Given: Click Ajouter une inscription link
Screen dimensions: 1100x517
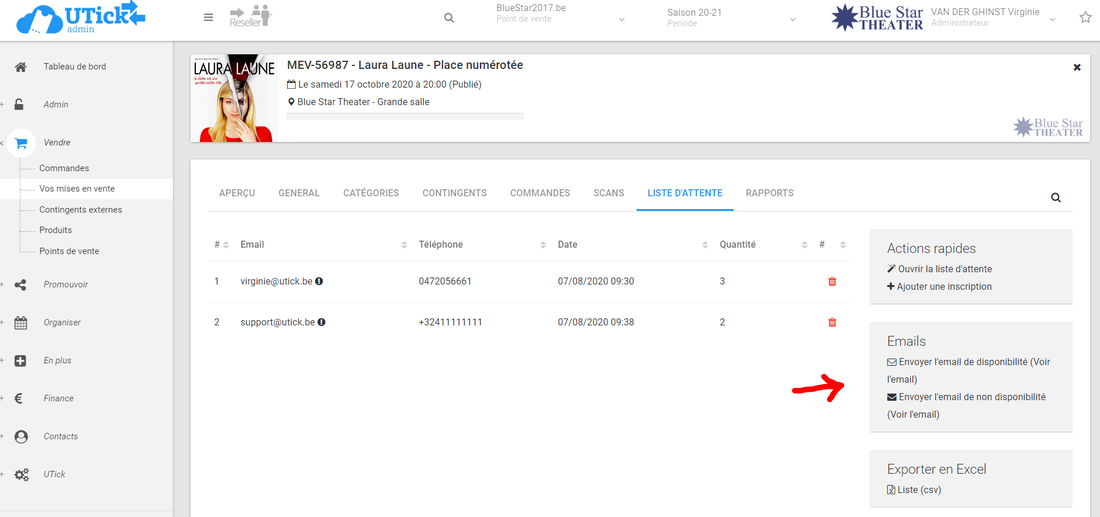Looking at the screenshot, I should point(944,287).
